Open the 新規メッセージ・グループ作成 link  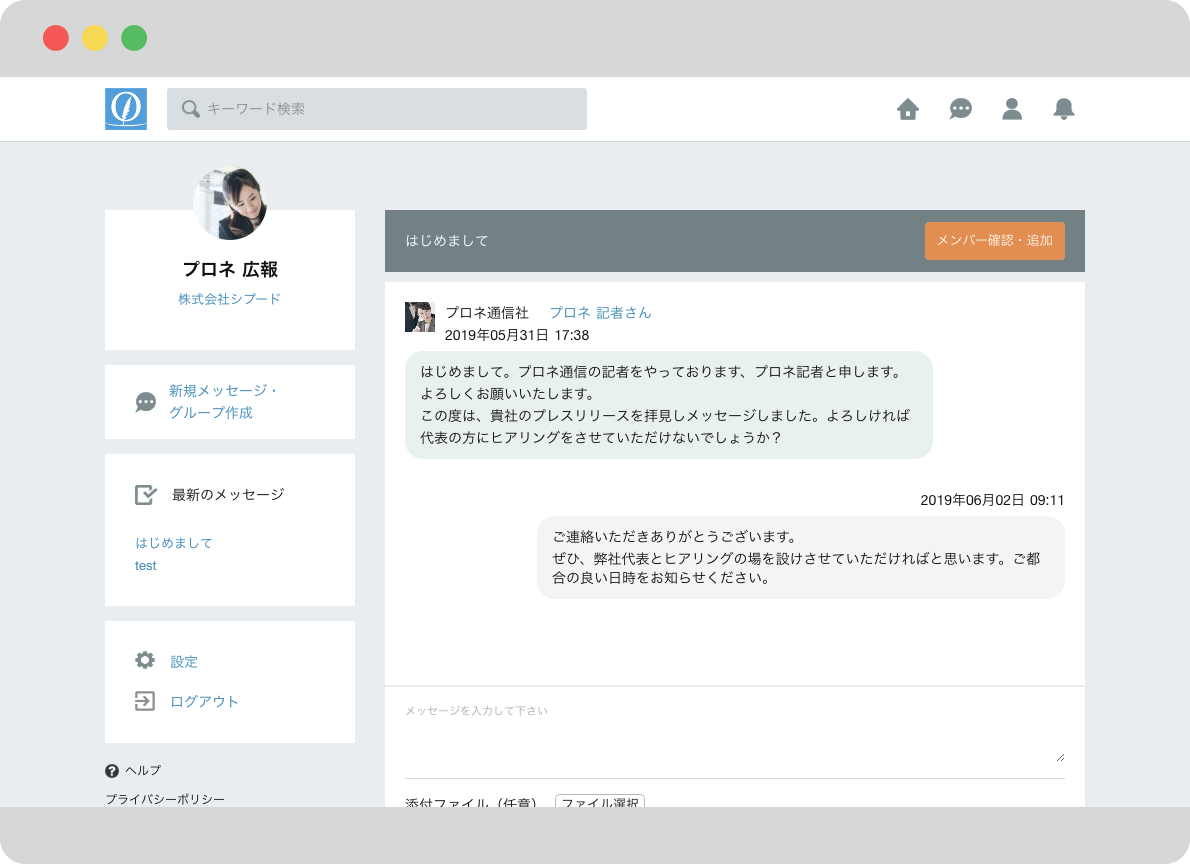coord(223,402)
